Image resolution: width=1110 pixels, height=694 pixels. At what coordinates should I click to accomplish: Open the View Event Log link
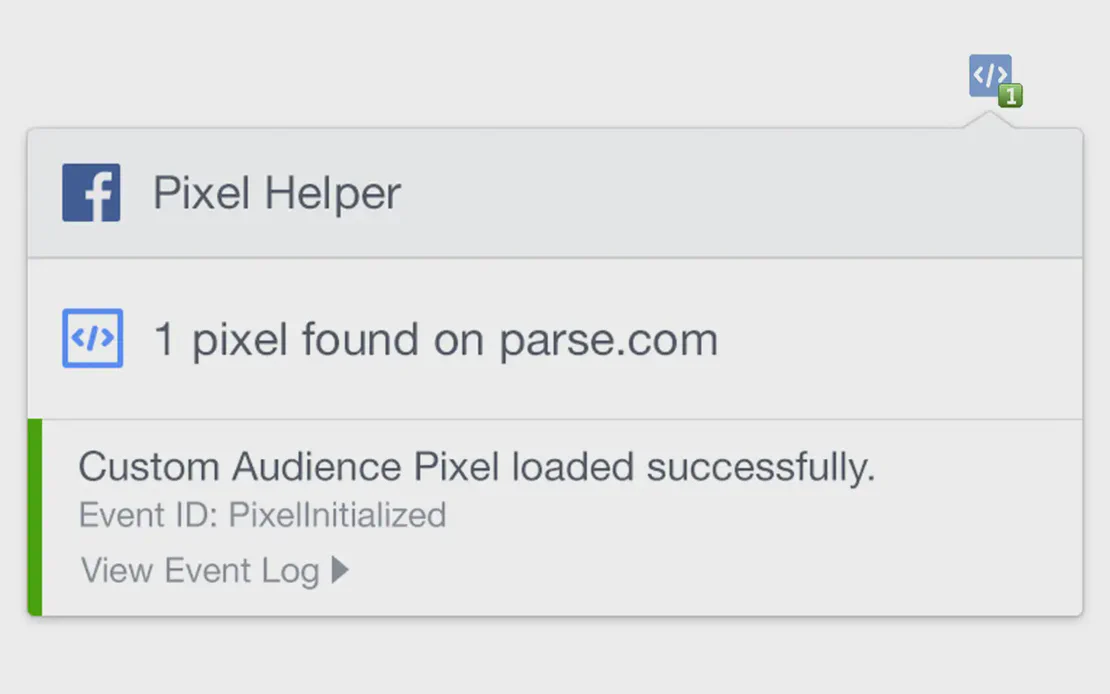click(x=200, y=570)
